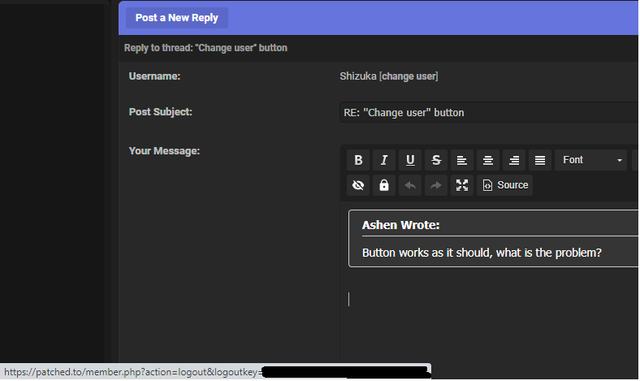Place the cursor below the quote in the message area
Viewport: 640px width, 381px height.
(490, 299)
